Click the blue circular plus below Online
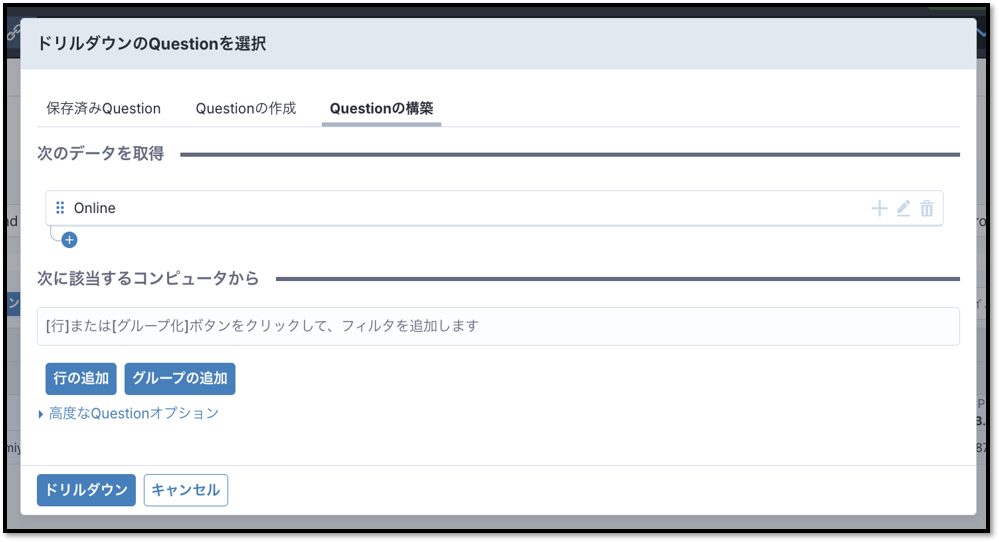This screenshot has width=999, height=542. (69, 240)
